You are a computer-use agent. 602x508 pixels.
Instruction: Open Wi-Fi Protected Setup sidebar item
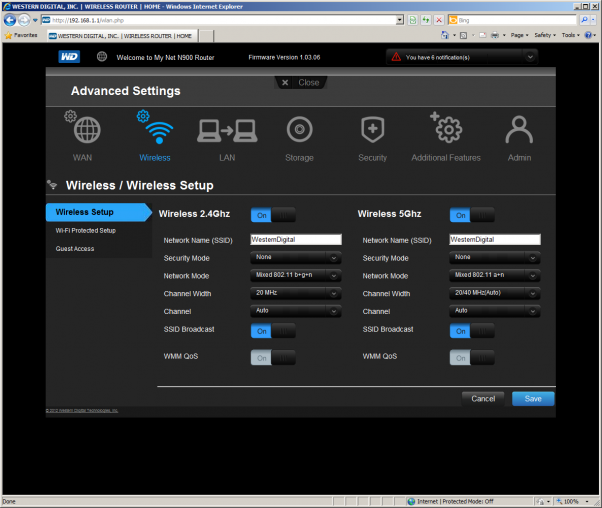[x=86, y=230]
